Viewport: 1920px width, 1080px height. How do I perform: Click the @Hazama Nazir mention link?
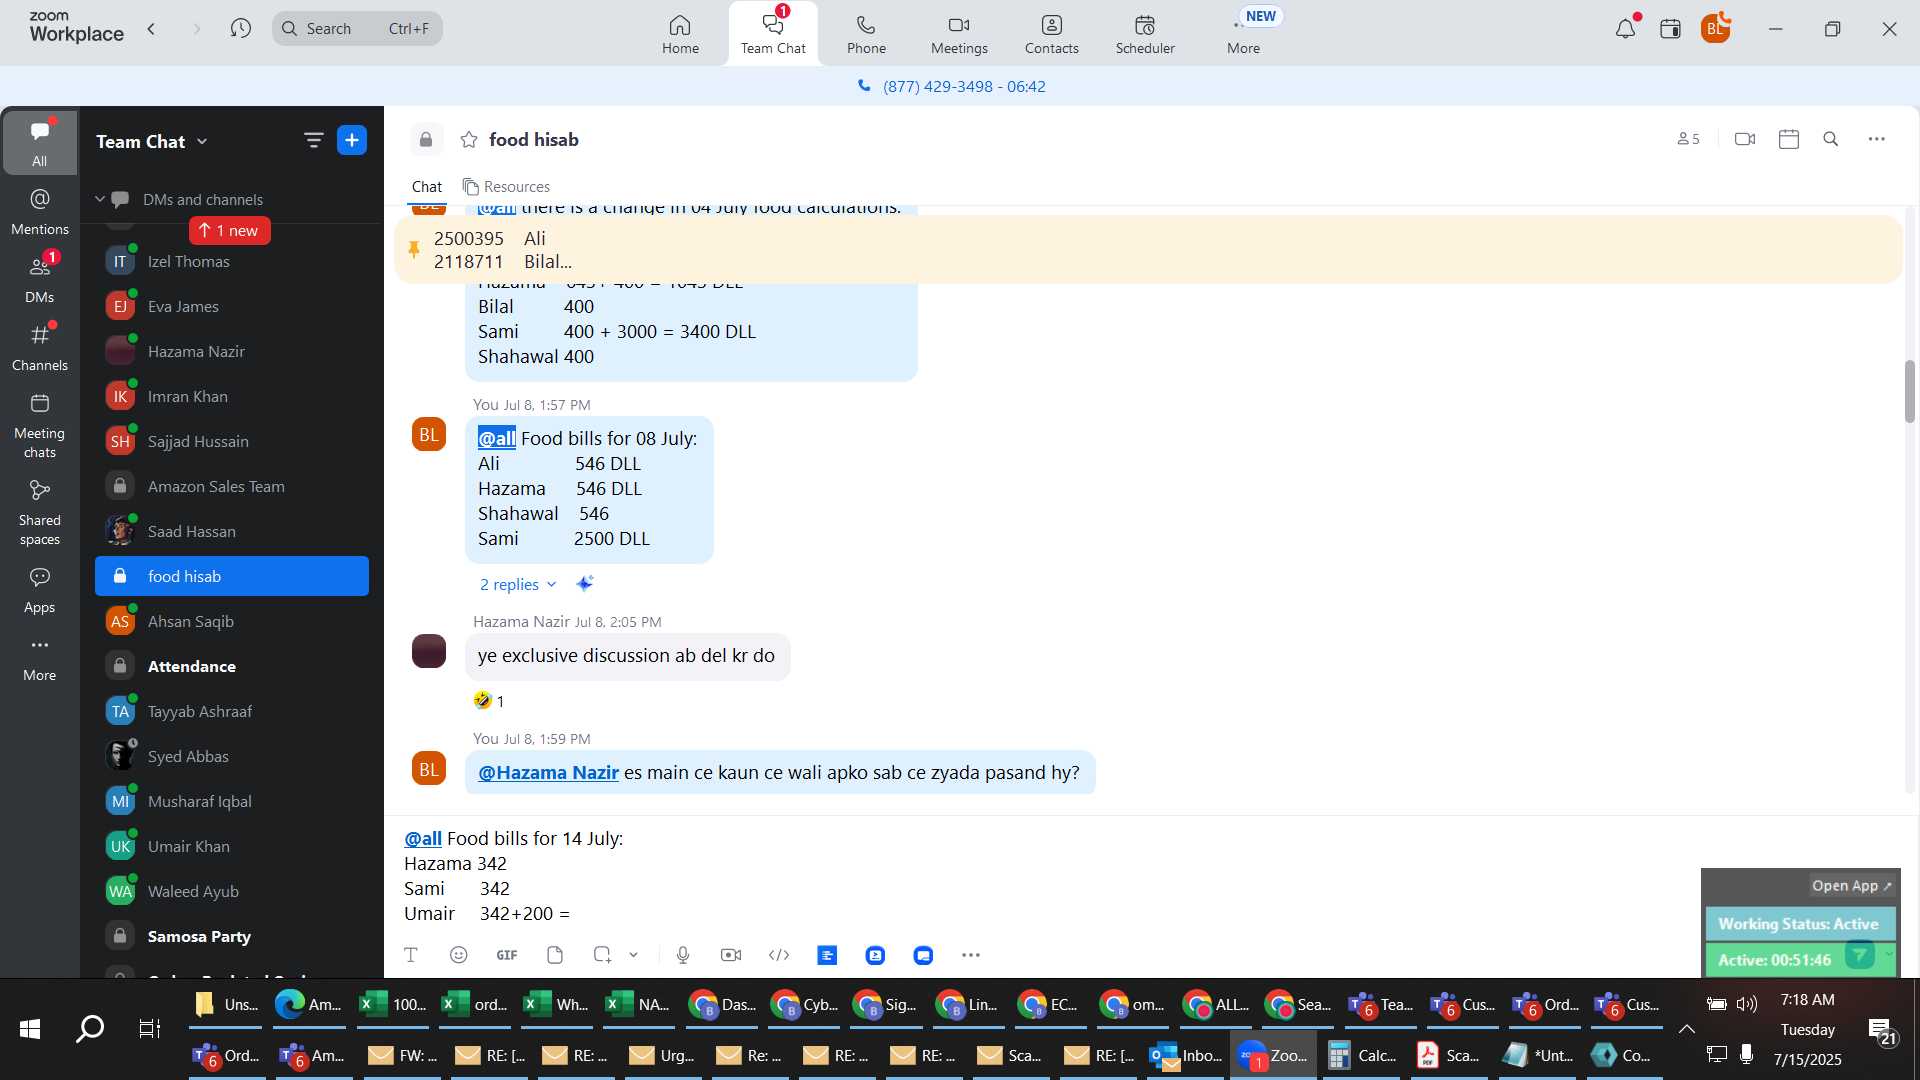tap(548, 772)
